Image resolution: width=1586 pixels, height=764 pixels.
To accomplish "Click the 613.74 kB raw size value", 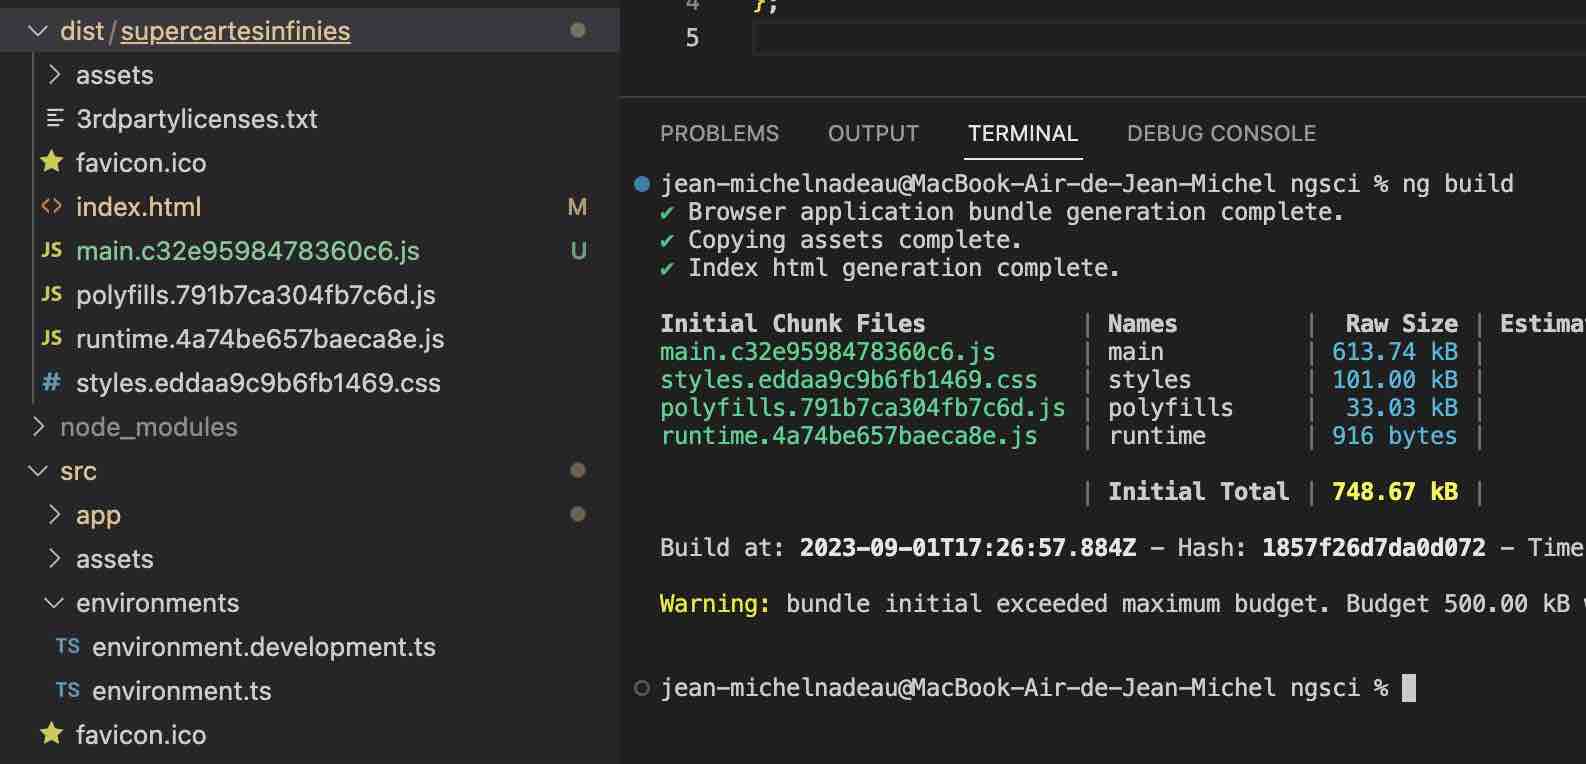I will [1394, 352].
